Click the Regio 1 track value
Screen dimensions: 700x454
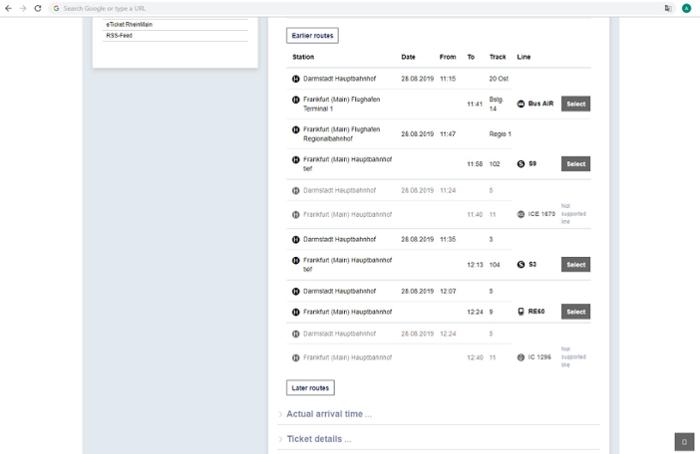500,134
